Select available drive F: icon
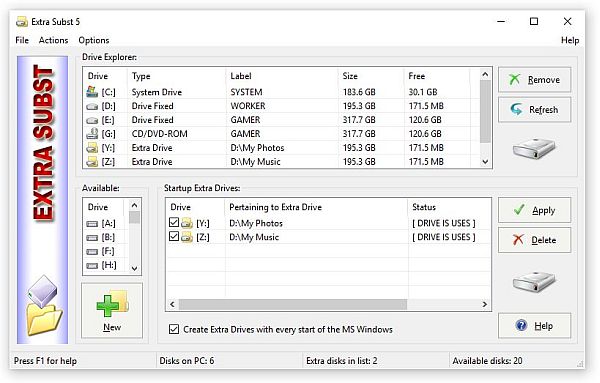Image resolution: width=600 pixels, height=383 pixels. coord(92,251)
